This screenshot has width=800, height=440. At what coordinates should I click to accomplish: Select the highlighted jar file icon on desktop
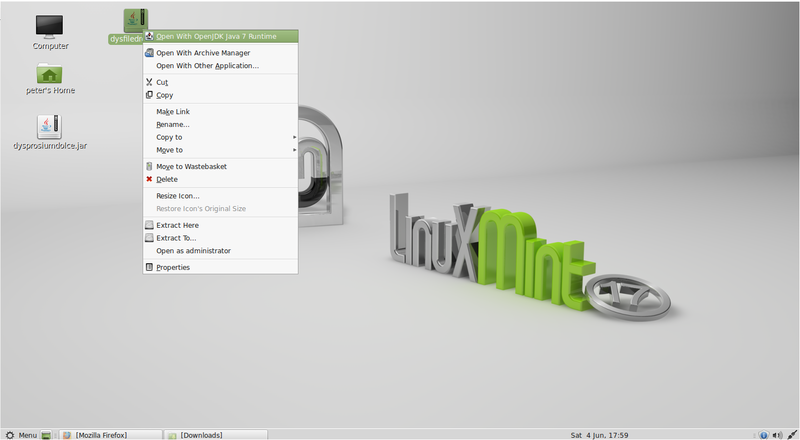click(x=135, y=20)
